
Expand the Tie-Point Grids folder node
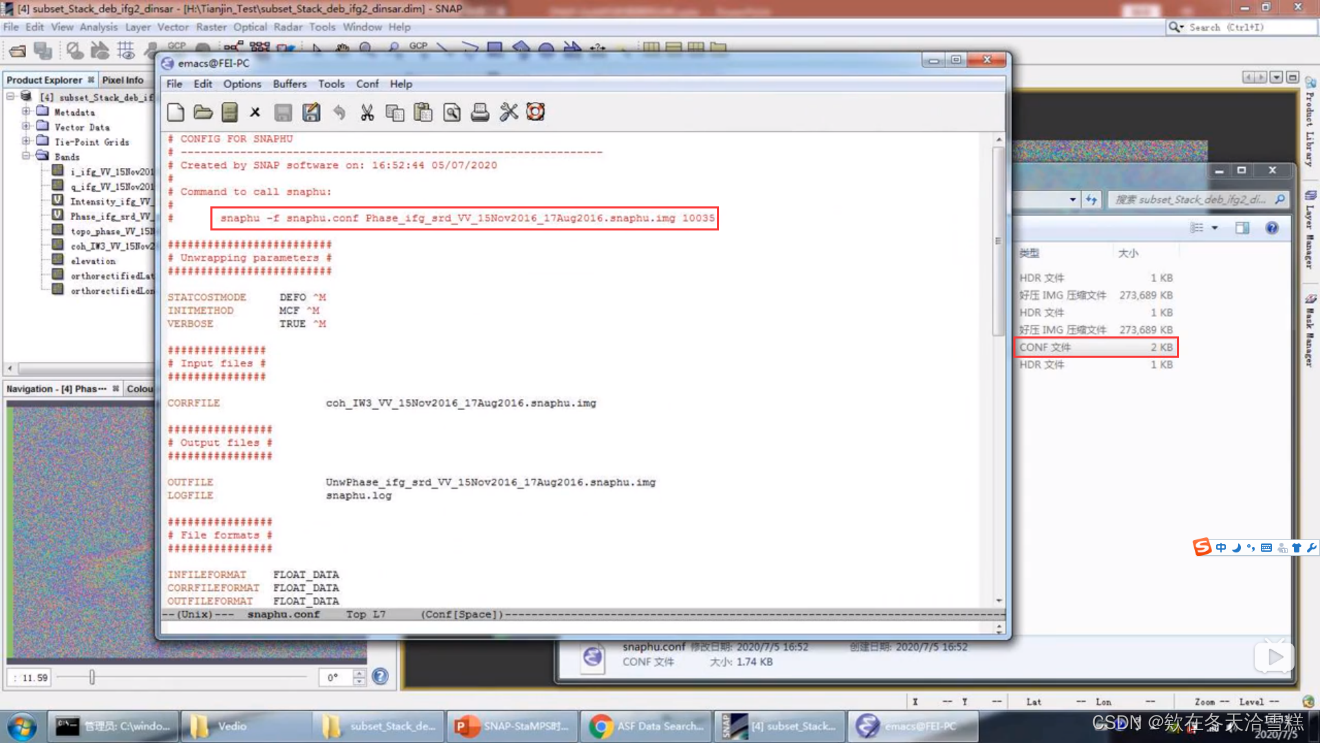(26, 141)
